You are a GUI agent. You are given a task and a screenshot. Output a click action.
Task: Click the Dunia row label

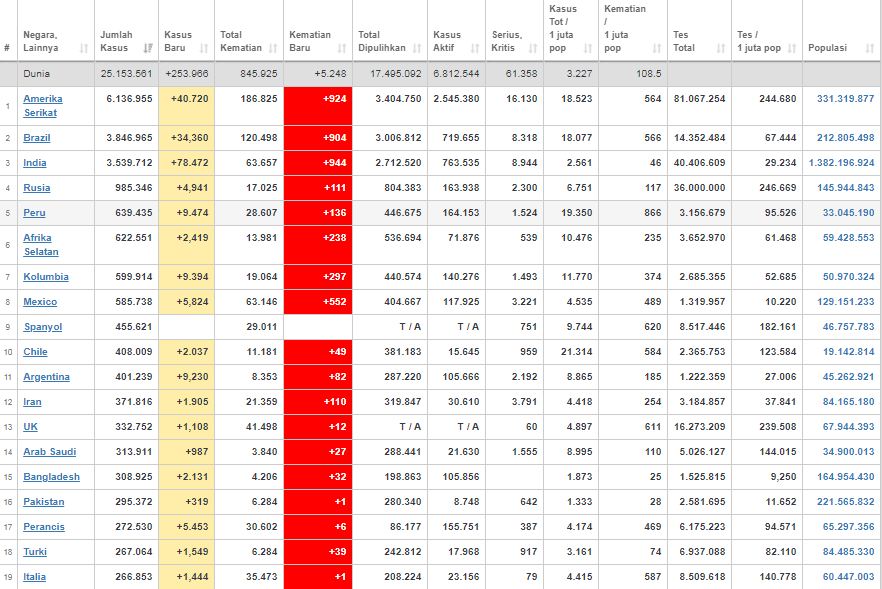pos(37,74)
